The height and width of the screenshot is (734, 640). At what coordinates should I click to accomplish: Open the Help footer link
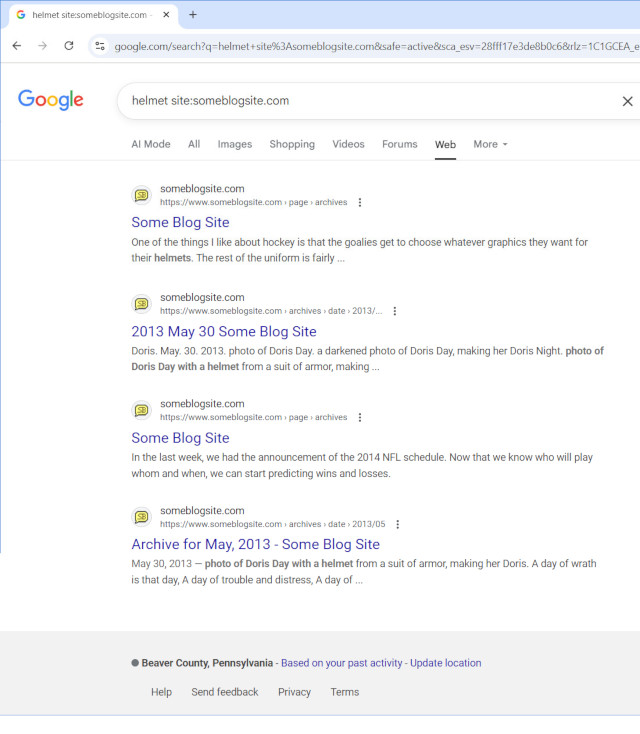161,692
